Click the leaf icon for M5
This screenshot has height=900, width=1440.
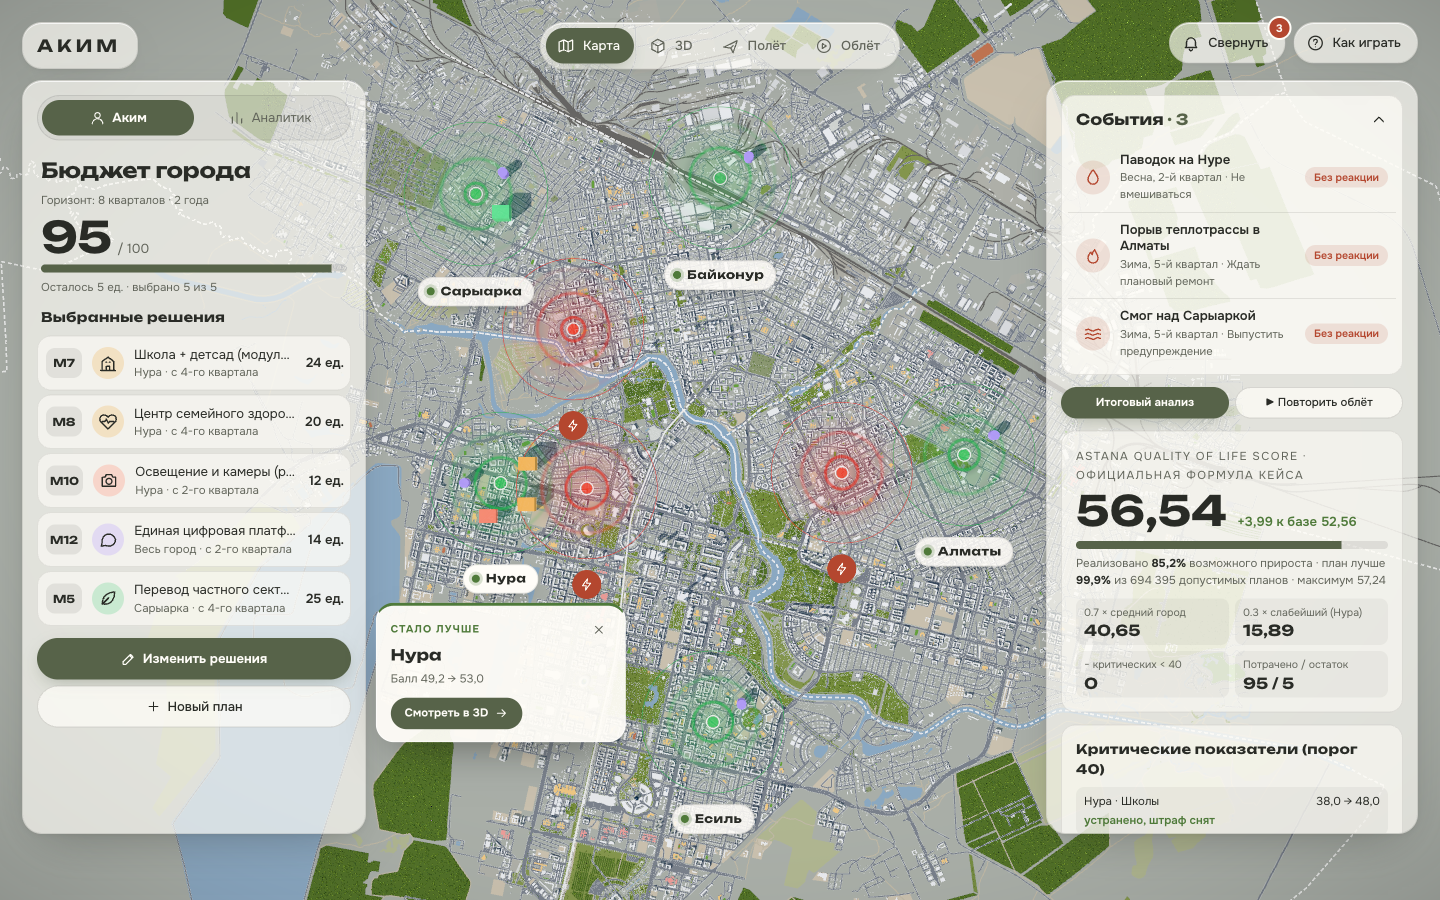[108, 599]
